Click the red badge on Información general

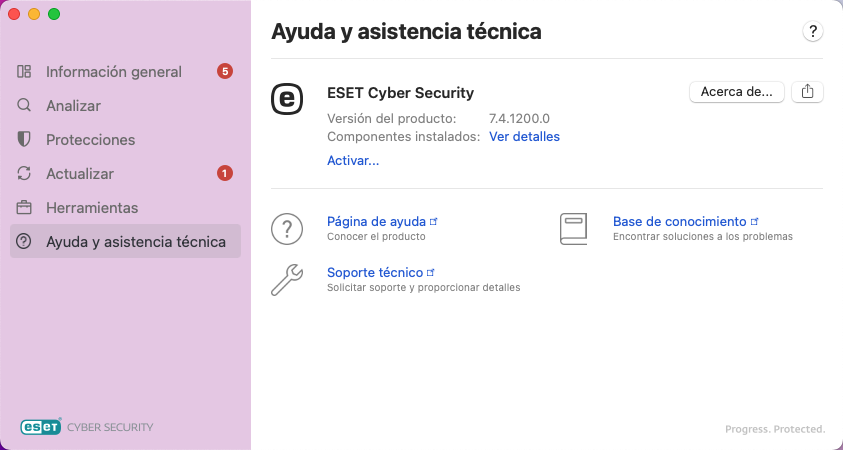tap(225, 72)
